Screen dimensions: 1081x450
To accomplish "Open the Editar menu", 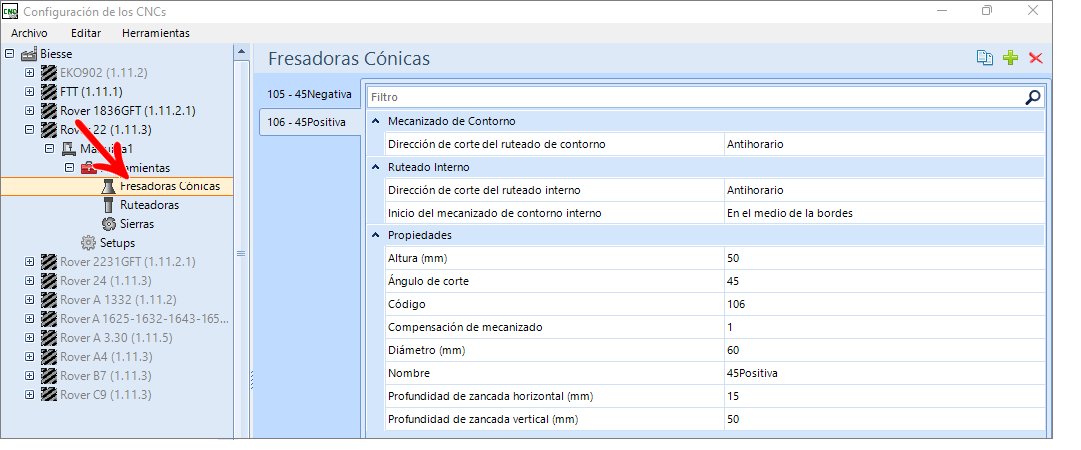I will (x=86, y=33).
